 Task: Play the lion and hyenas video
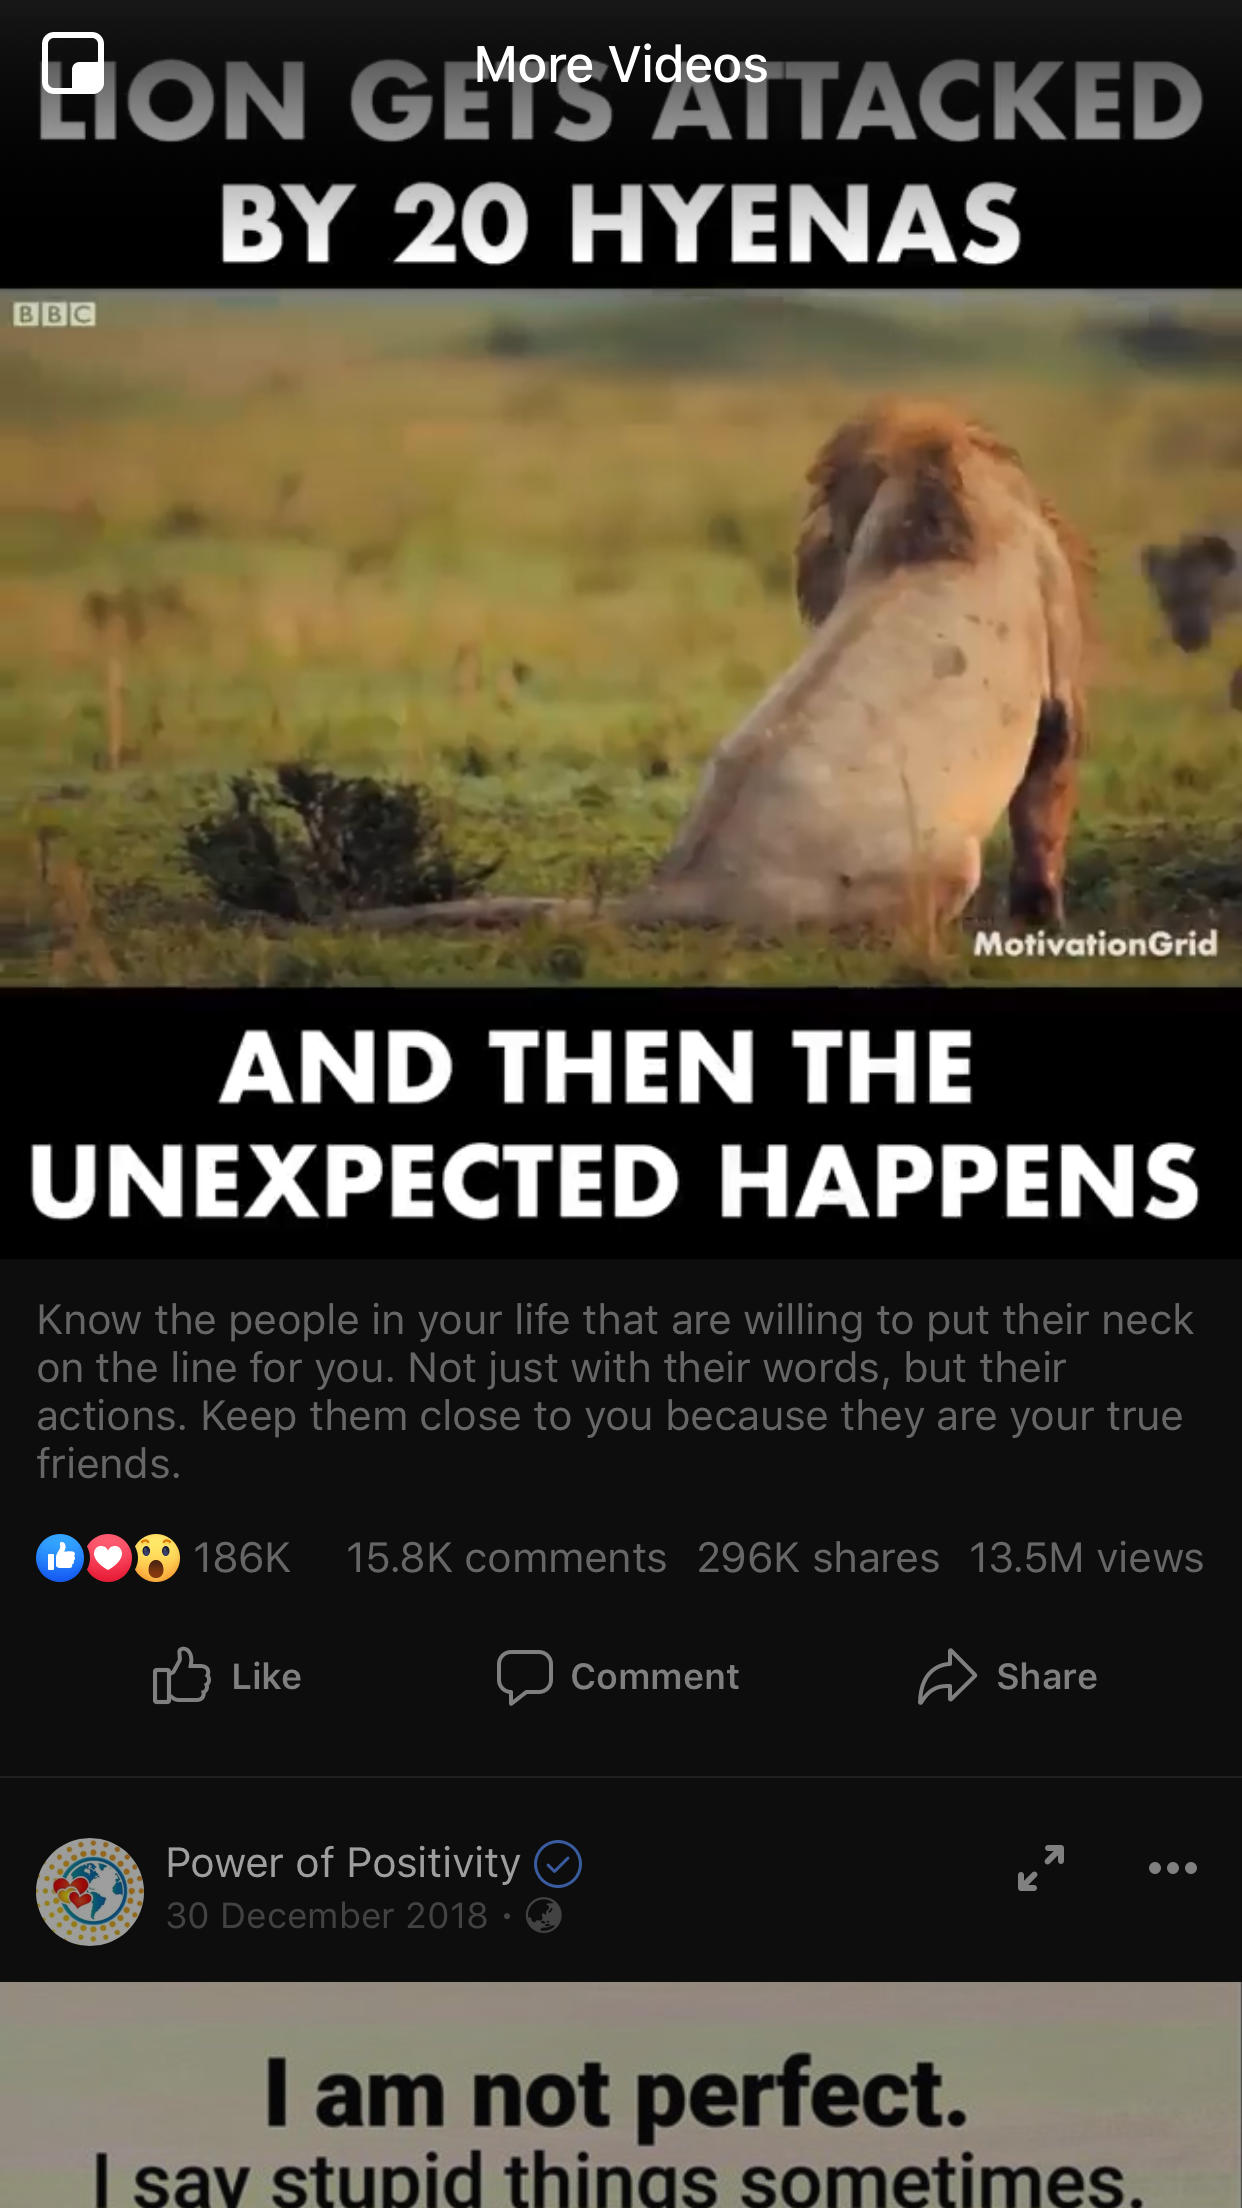621,638
